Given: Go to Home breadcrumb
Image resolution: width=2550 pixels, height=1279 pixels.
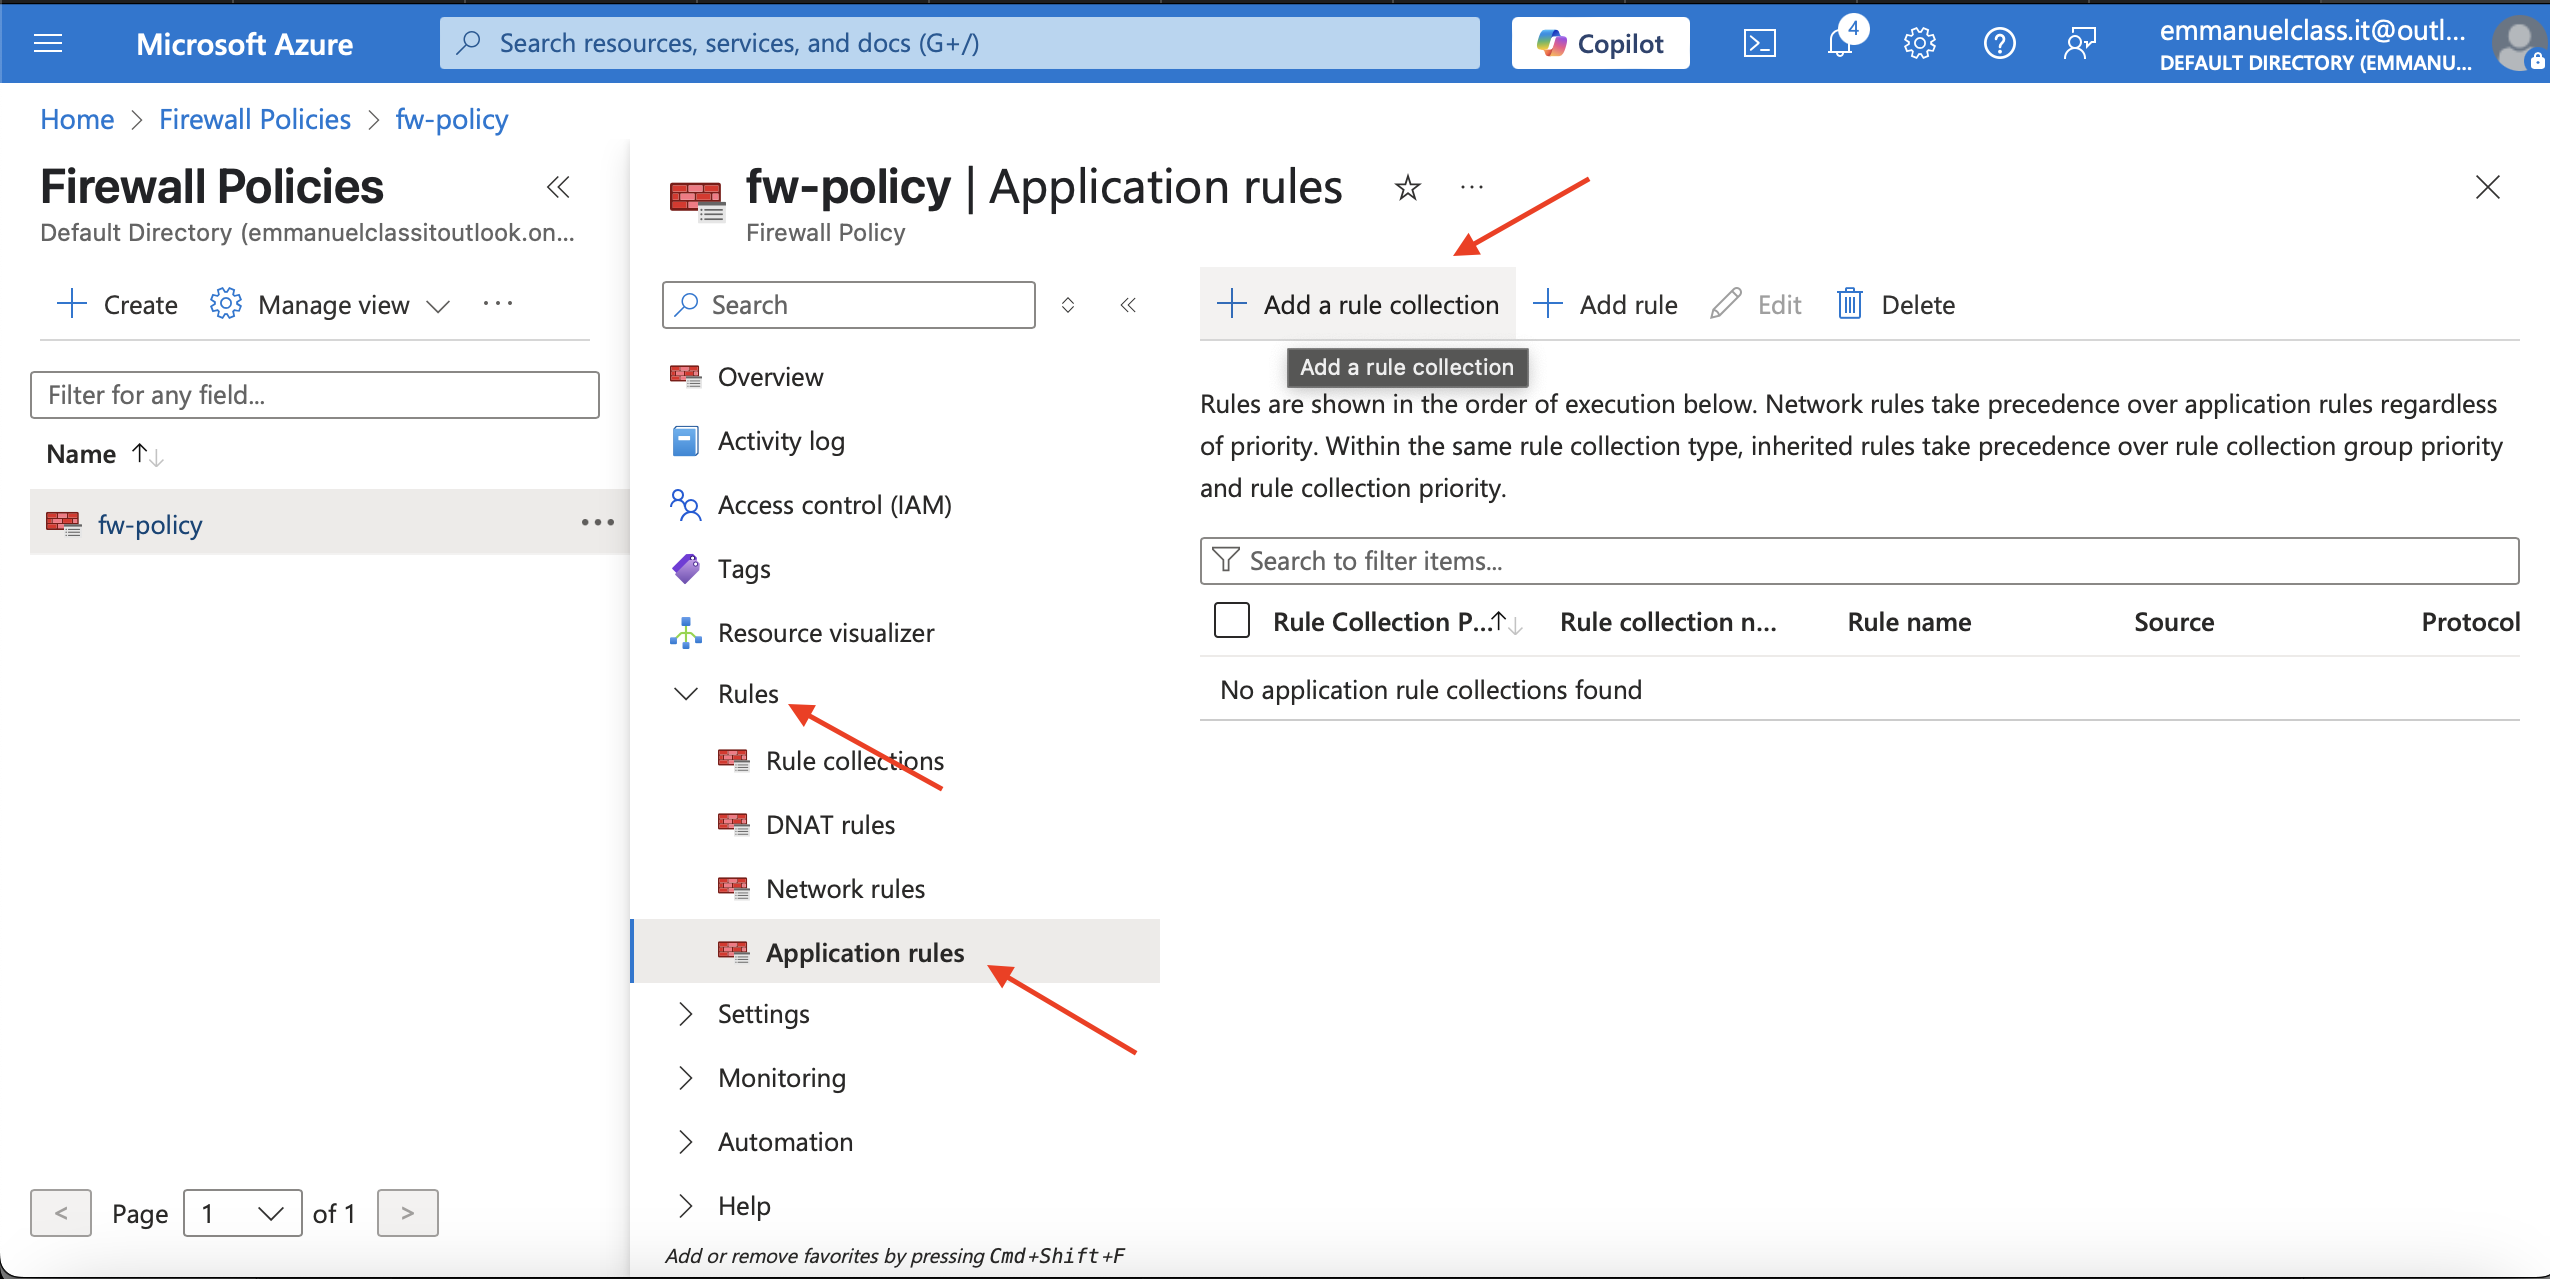Looking at the screenshot, I should [77, 119].
